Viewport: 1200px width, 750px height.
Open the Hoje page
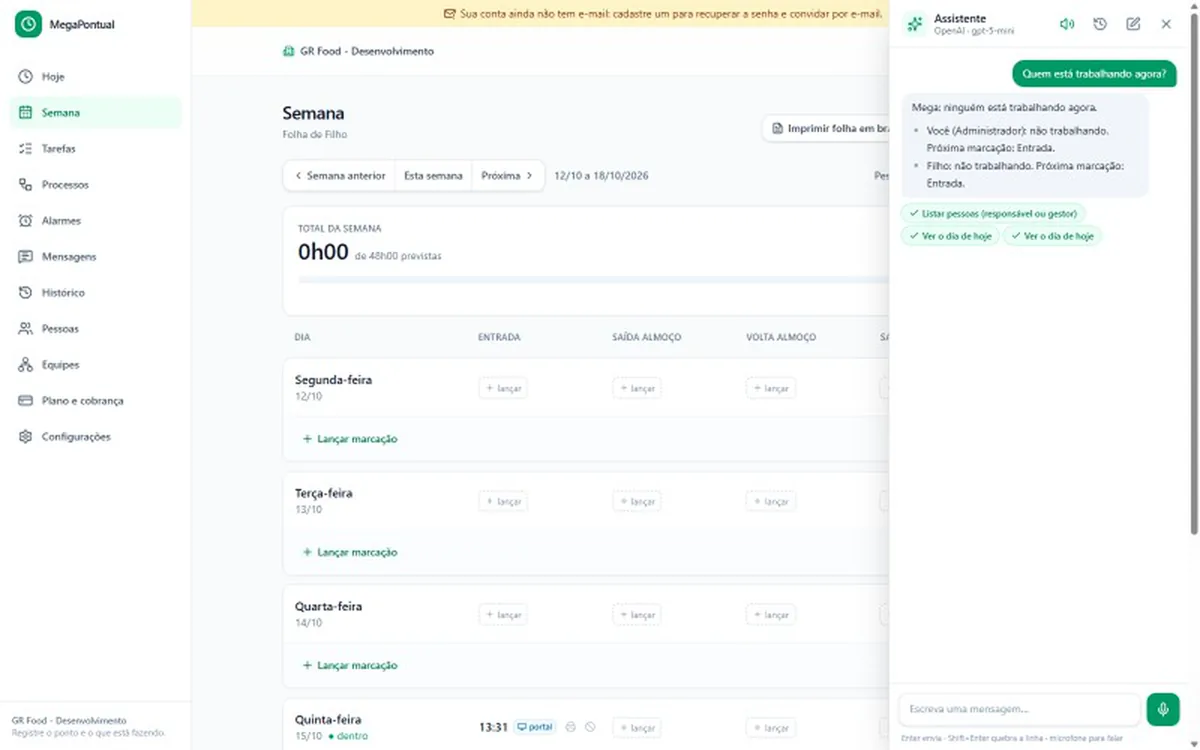[x=96, y=77]
